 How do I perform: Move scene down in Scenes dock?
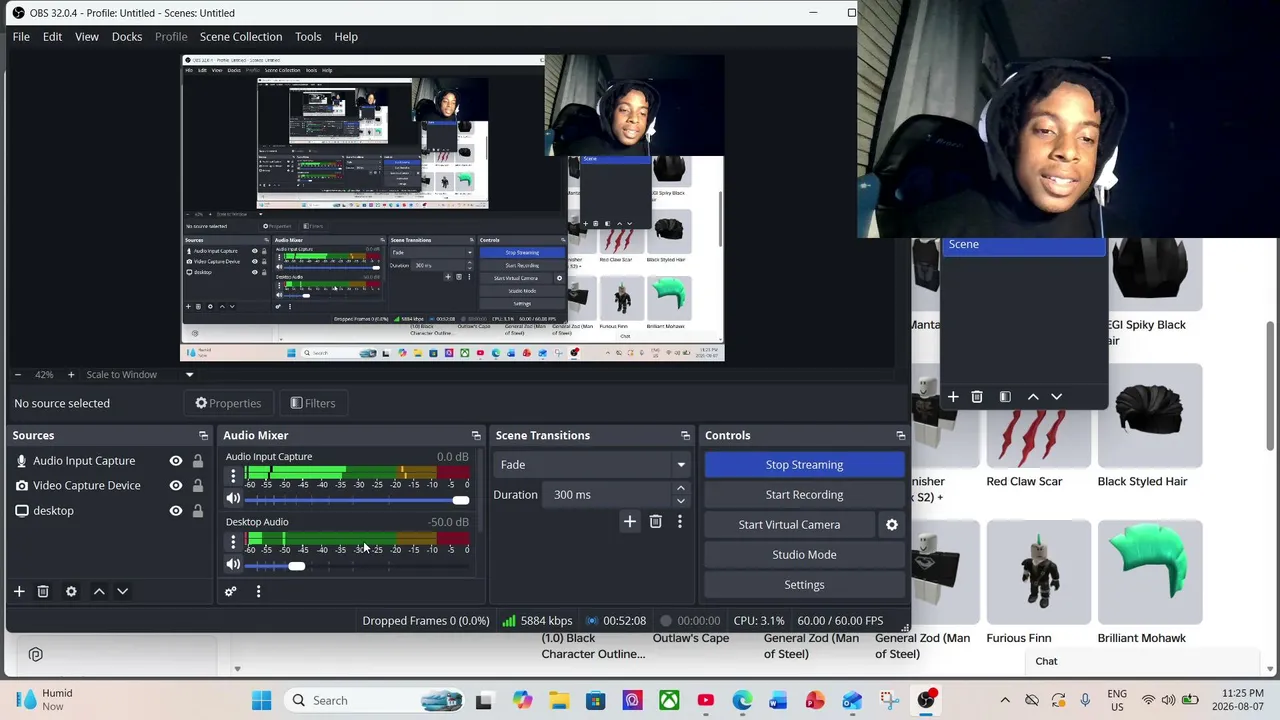click(x=1056, y=397)
